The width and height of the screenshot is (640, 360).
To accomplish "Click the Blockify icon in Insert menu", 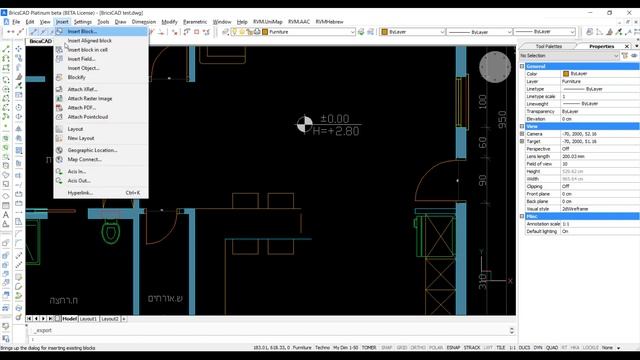I will pyautogui.click(x=59, y=77).
